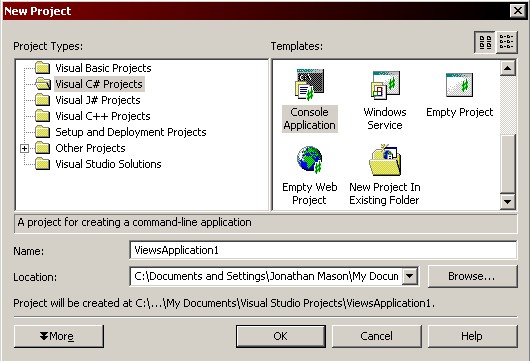The width and height of the screenshot is (530, 361).
Task: Open Help for New Project
Action: click(472, 336)
